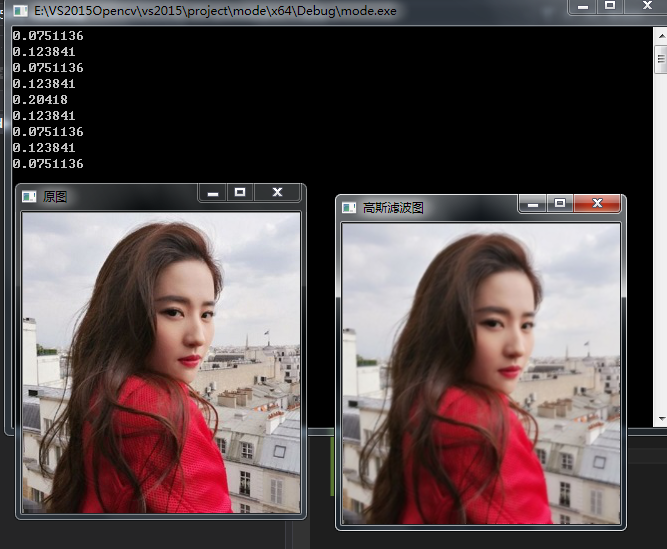Maximize the mode.exe console window
Screen dimensions: 667x549
[x=610, y=6]
